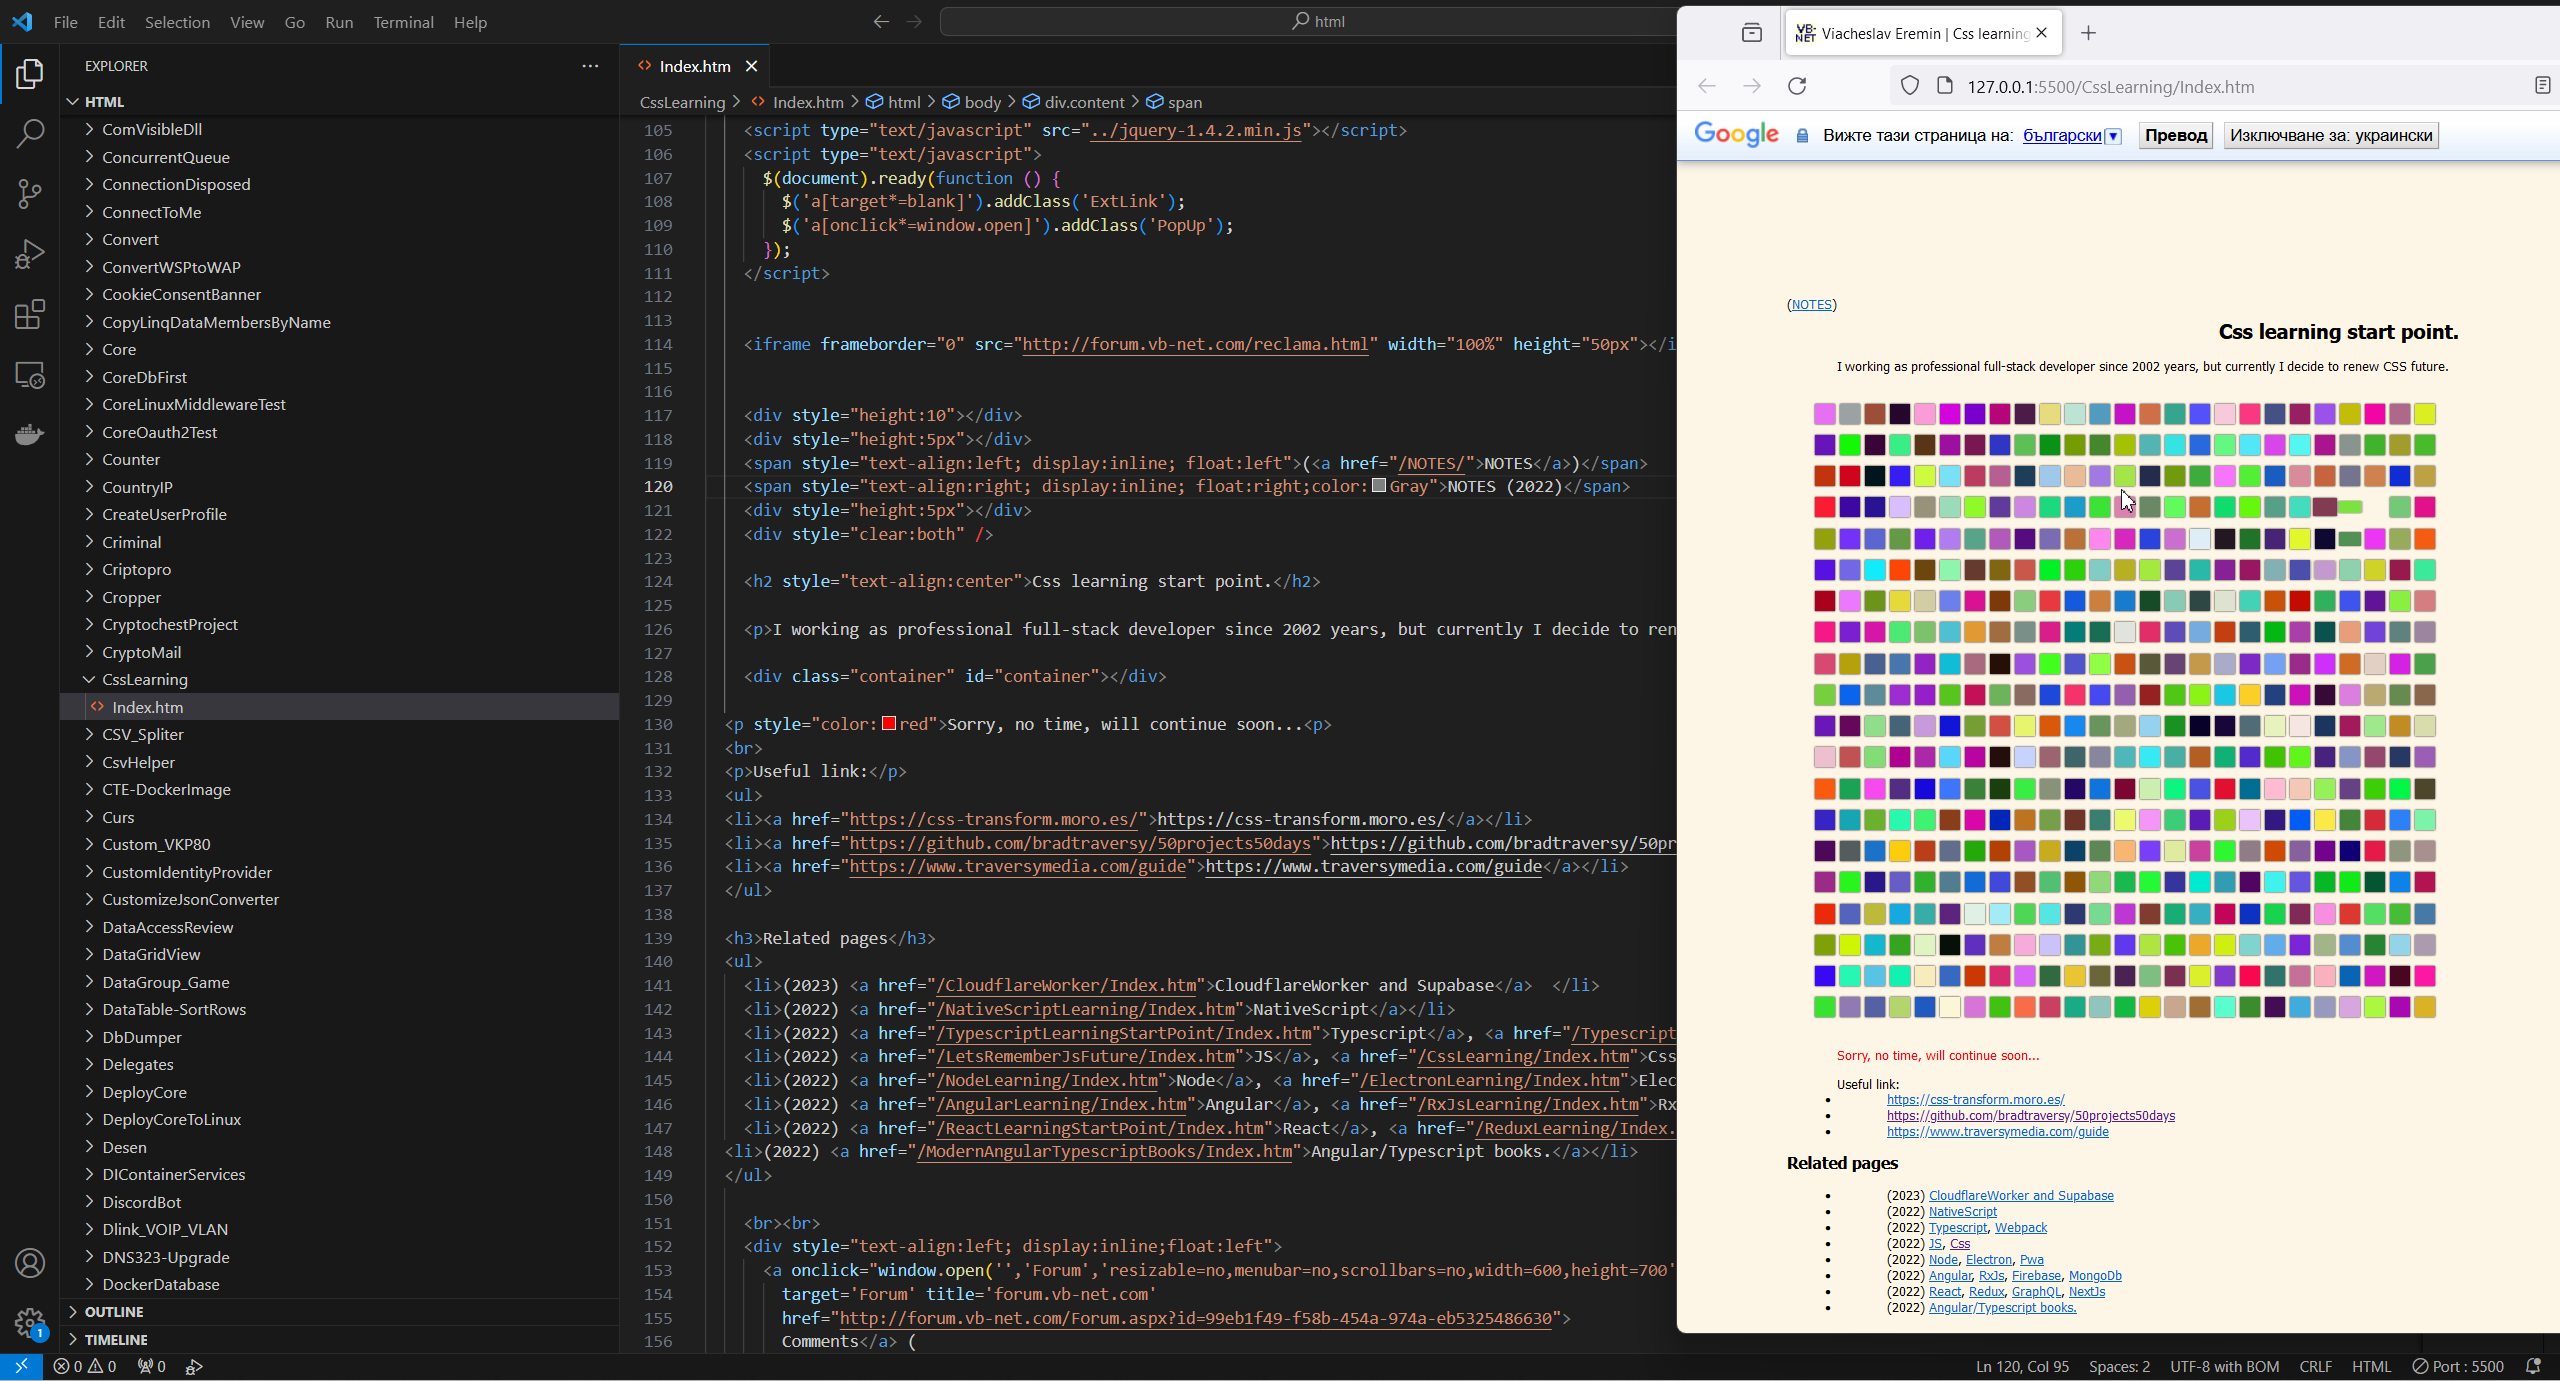Open the Docker sidebar icon
2560x1381 pixels.
[x=30, y=434]
